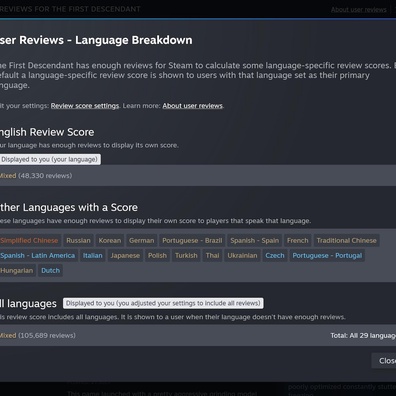Image resolution: width=396 pixels, height=396 pixels.
Task: Select the Japanese language tag
Action: [125, 255]
